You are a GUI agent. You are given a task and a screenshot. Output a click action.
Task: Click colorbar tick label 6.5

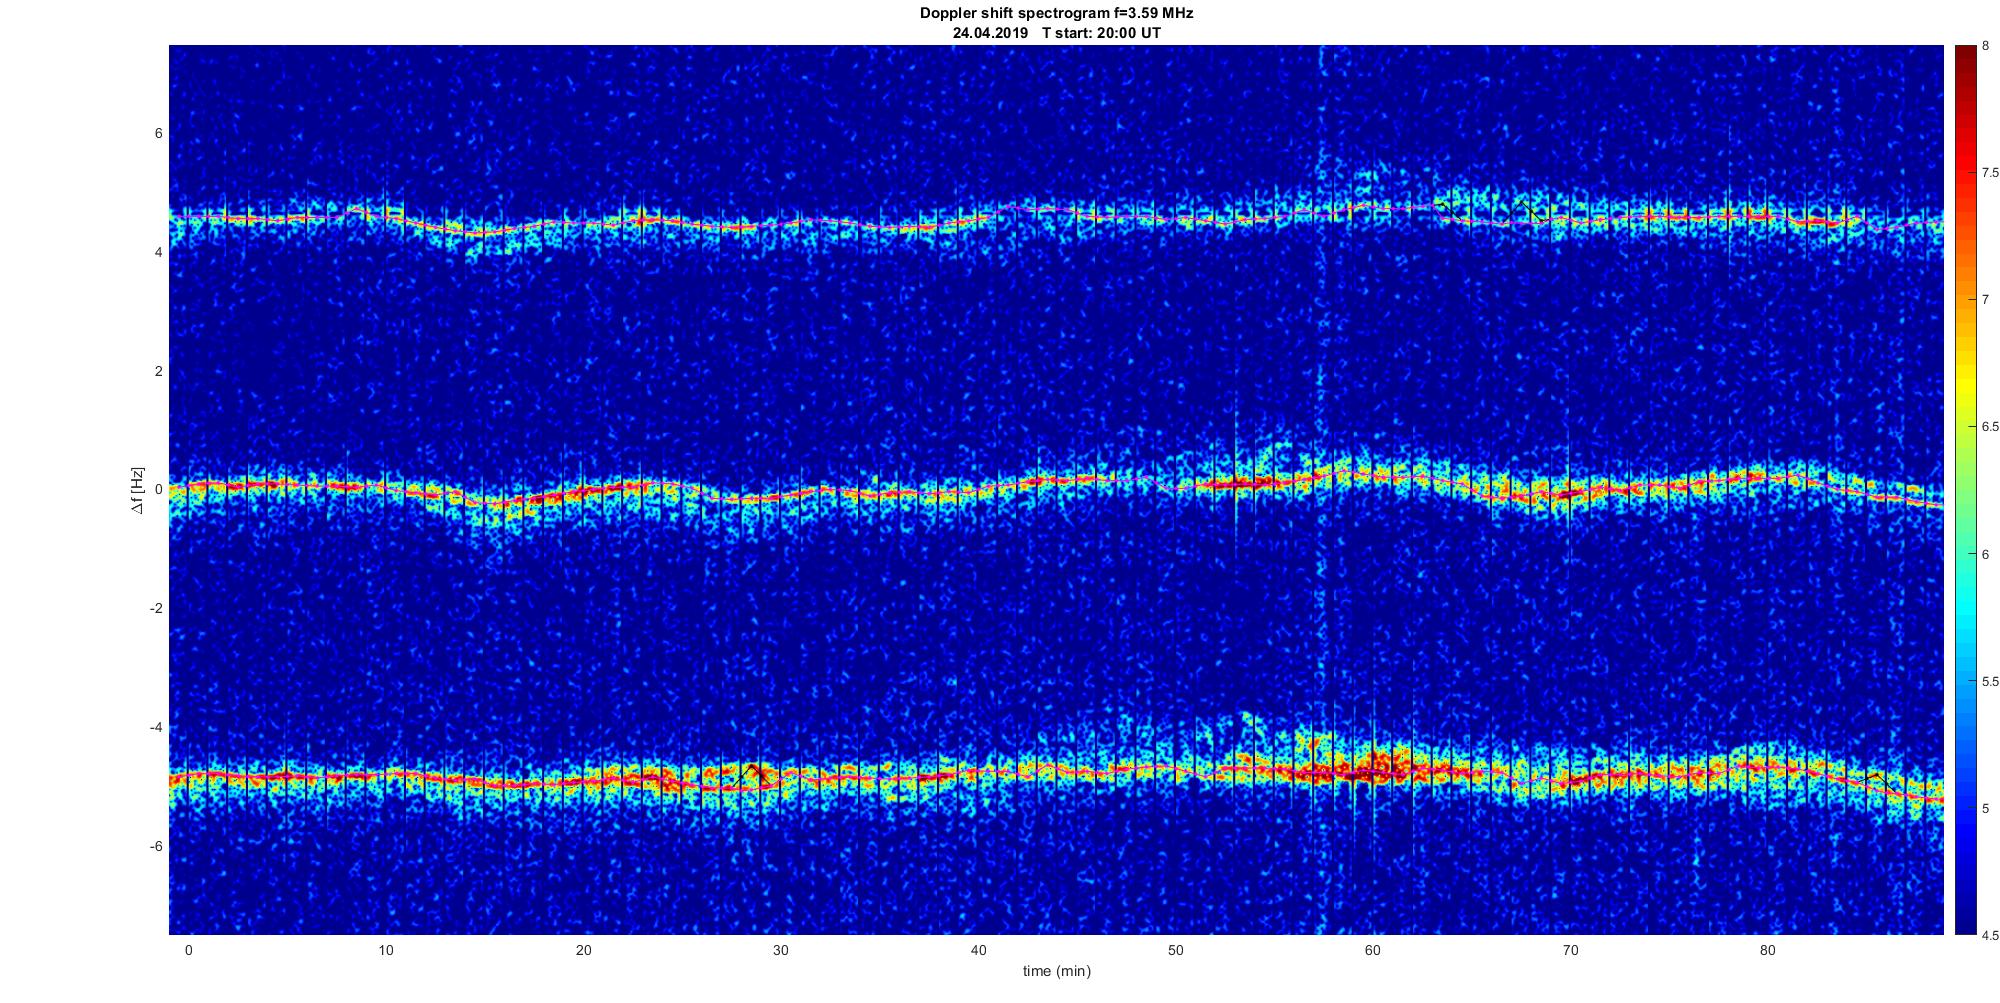point(1990,426)
